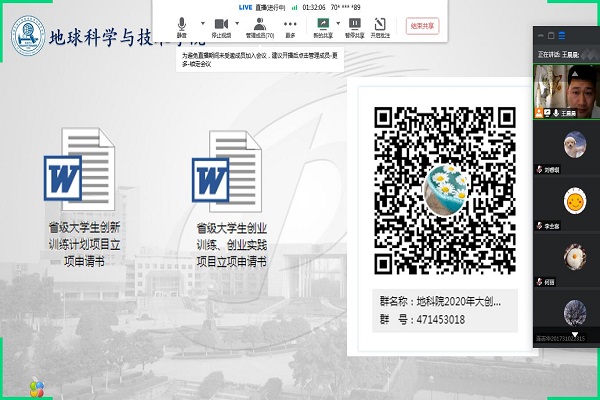Stop video using the camera icon
This screenshot has width=600, height=400.
[x=219, y=25]
